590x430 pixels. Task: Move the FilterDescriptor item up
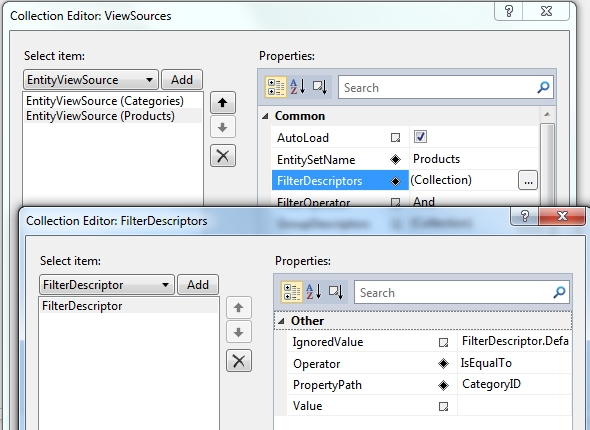point(239,307)
